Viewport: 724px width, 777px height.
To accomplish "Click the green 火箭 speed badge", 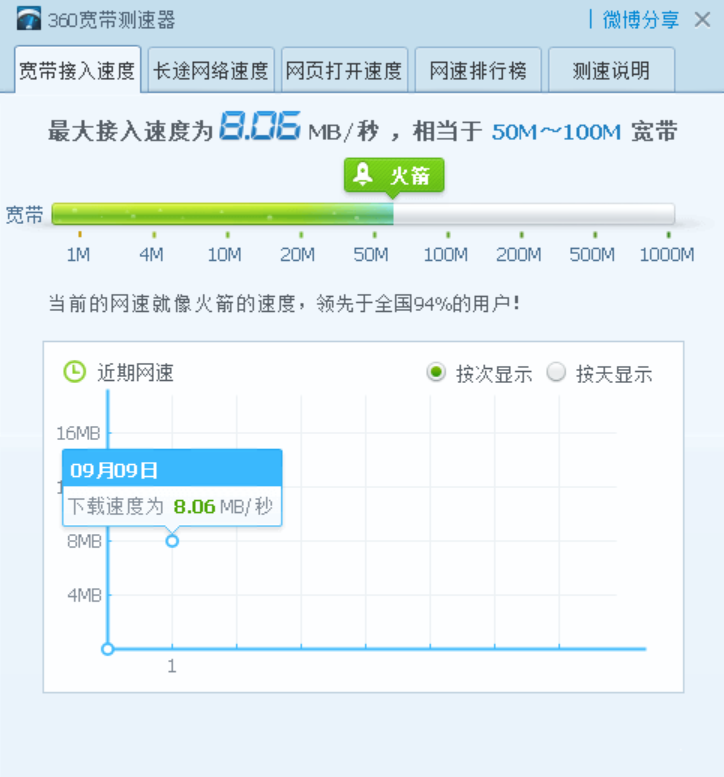I will click(x=394, y=175).
